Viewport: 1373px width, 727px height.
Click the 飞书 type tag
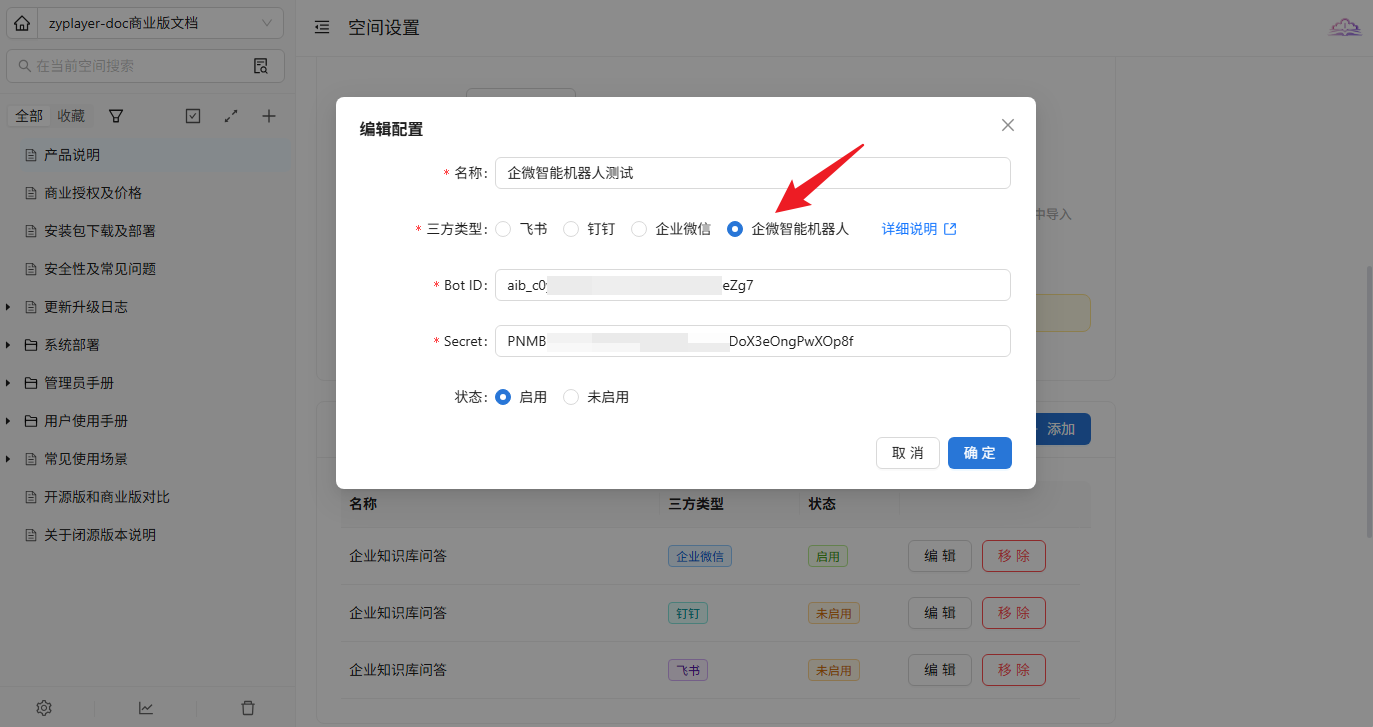688,670
